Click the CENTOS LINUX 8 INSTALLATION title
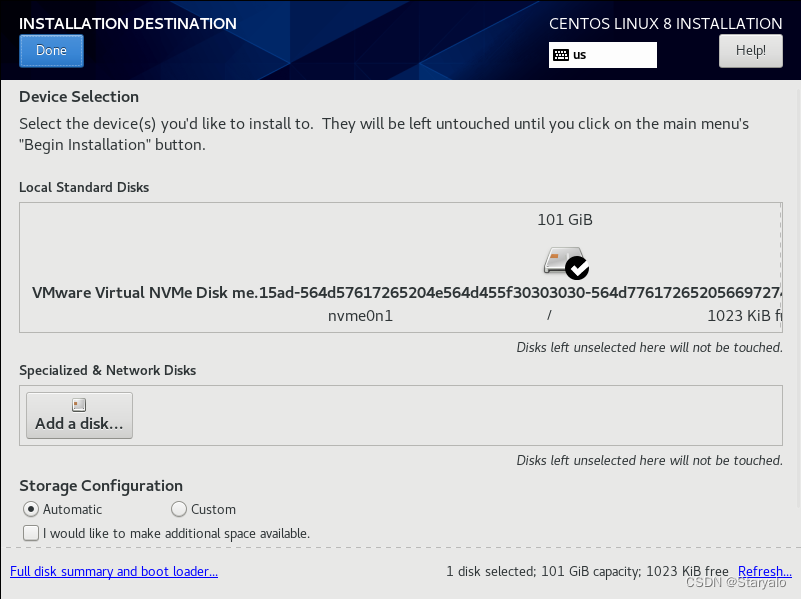The width and height of the screenshot is (801, 599). (x=666, y=23)
